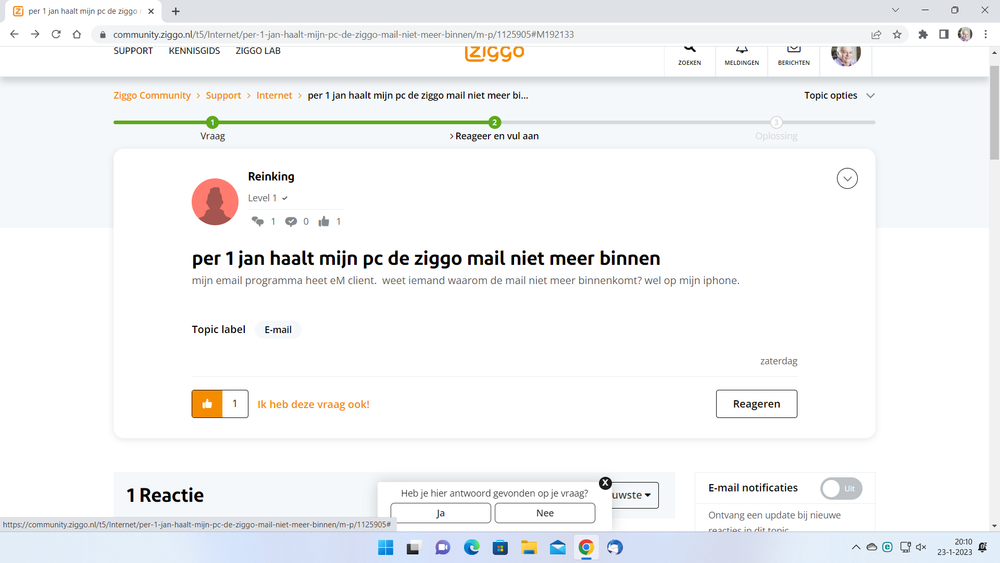Answer Nee in the feedback popup
The image size is (1000, 563).
click(x=545, y=513)
